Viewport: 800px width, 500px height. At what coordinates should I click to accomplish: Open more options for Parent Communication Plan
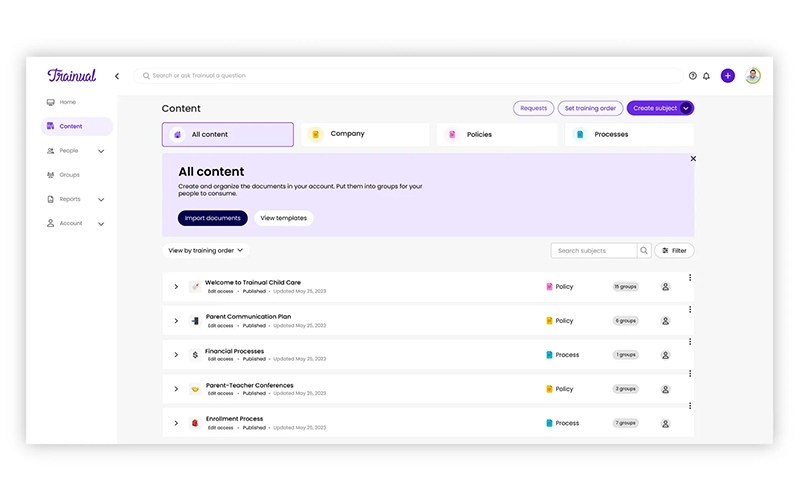click(690, 310)
